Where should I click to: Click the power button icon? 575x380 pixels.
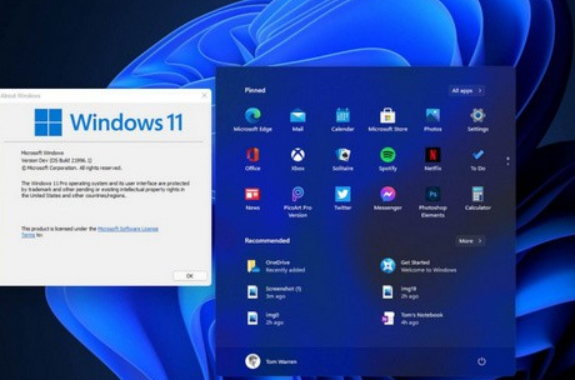pos(481,361)
